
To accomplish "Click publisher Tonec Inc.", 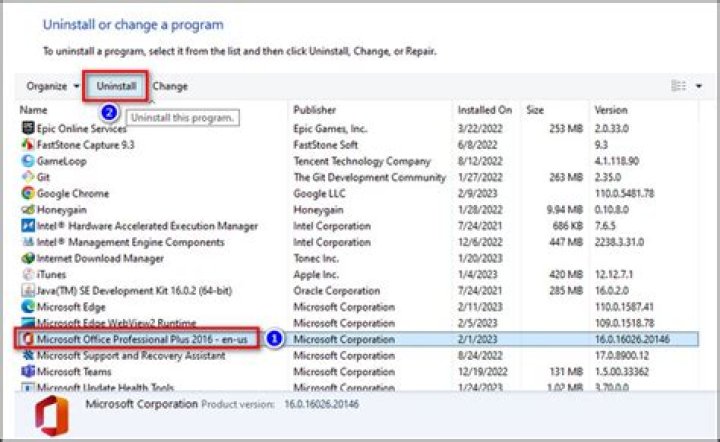I will pyautogui.click(x=316, y=258).
